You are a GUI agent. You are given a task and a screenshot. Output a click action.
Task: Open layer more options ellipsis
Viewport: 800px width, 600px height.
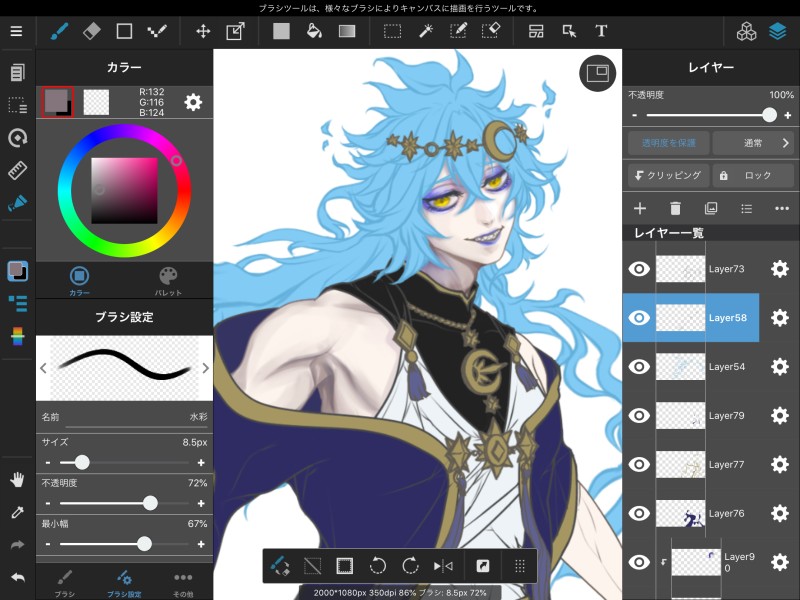click(782, 208)
